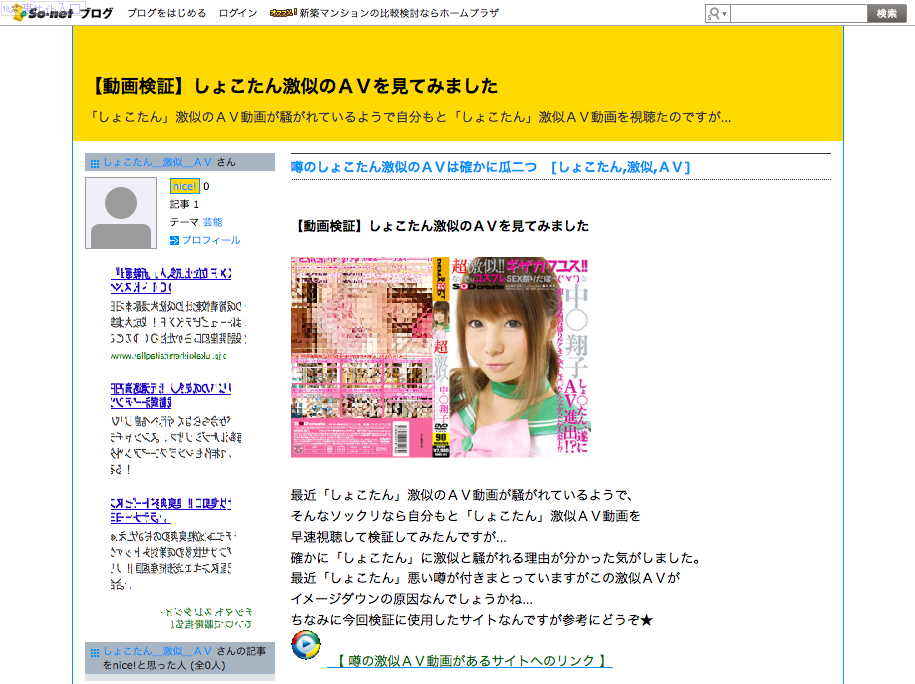Open the blog title 【動画検証】 header

coord(294,86)
